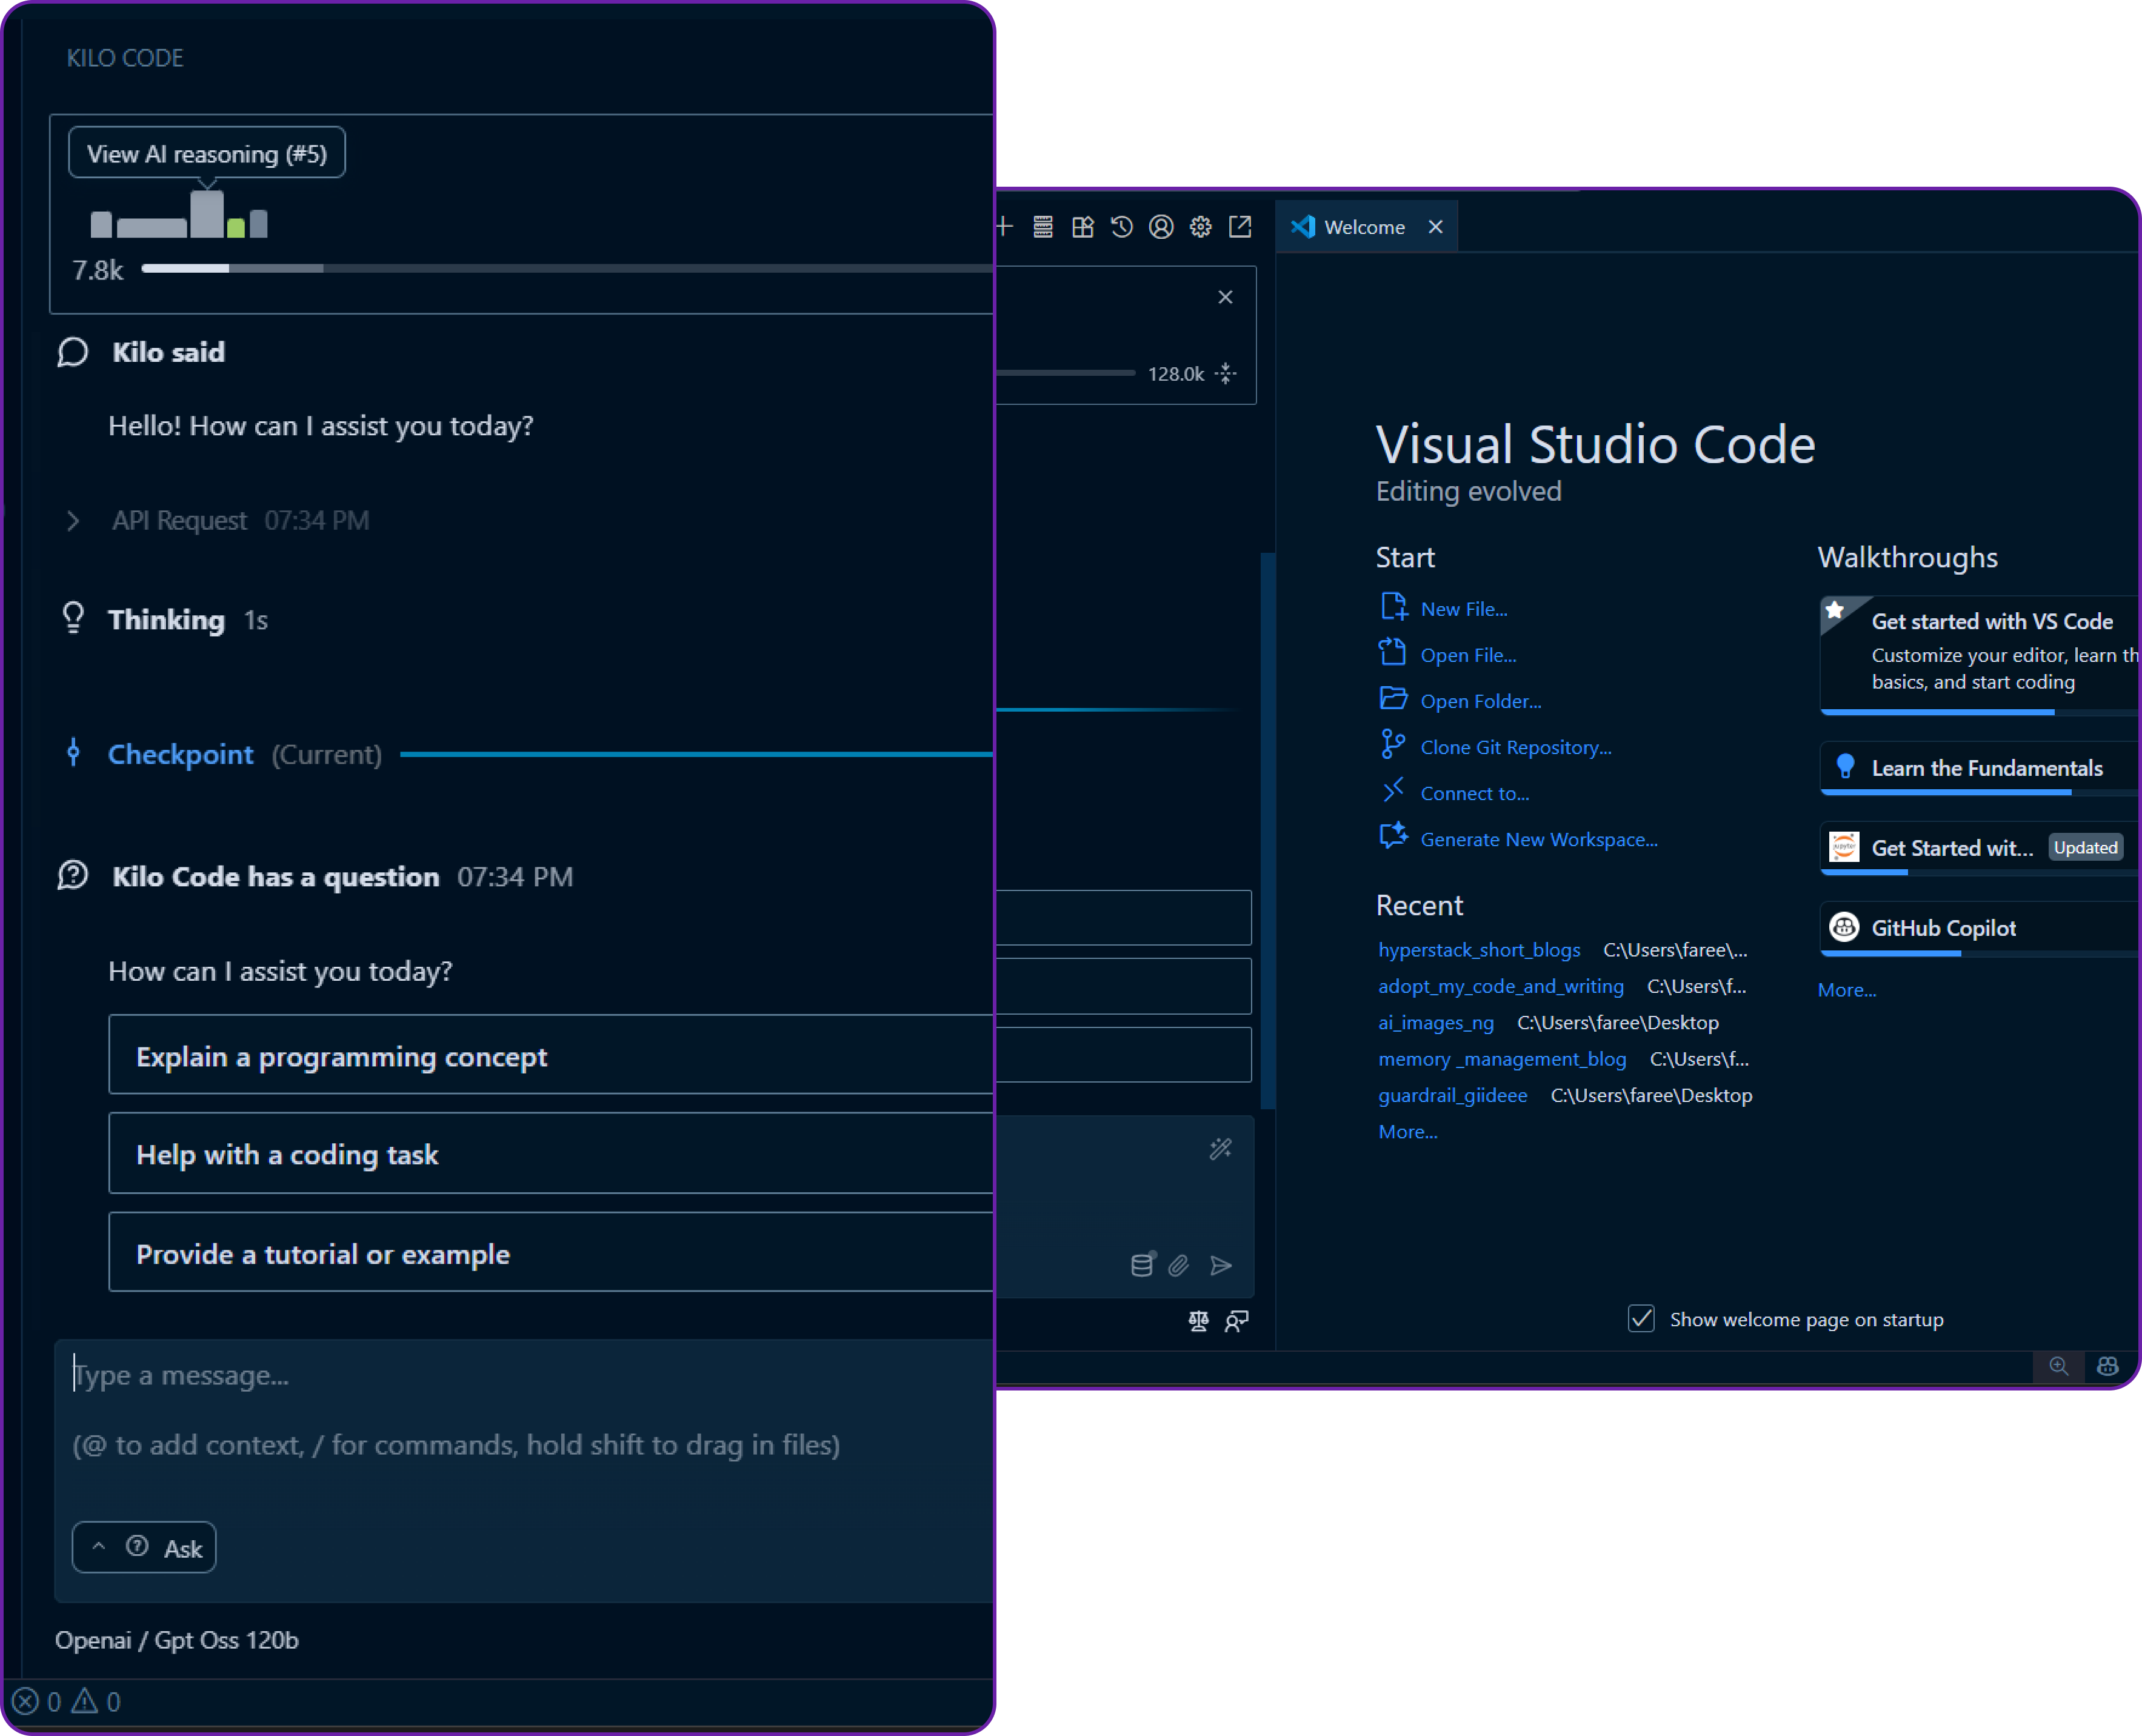Click View AI reasoning (#5)
This screenshot has height=1736, width=2142.
pyautogui.click(x=206, y=152)
